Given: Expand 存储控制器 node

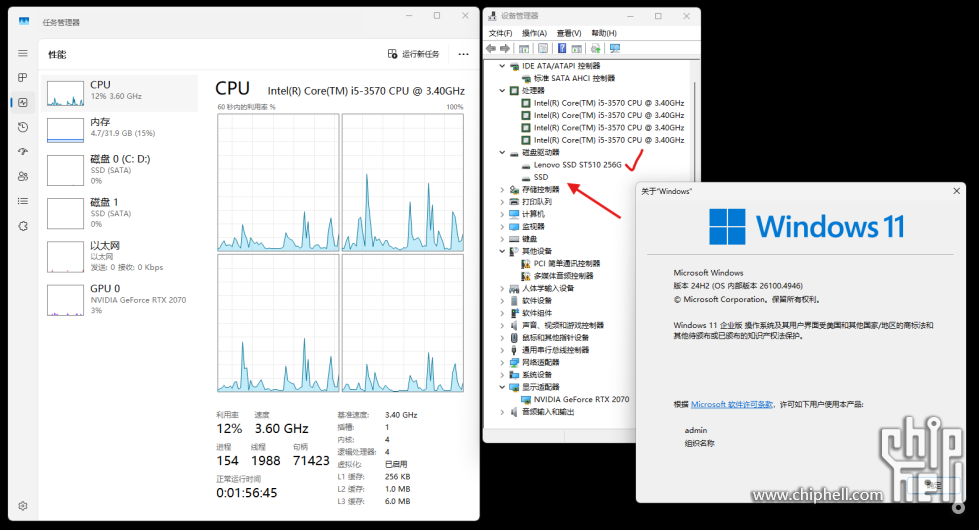Looking at the screenshot, I should click(502, 189).
